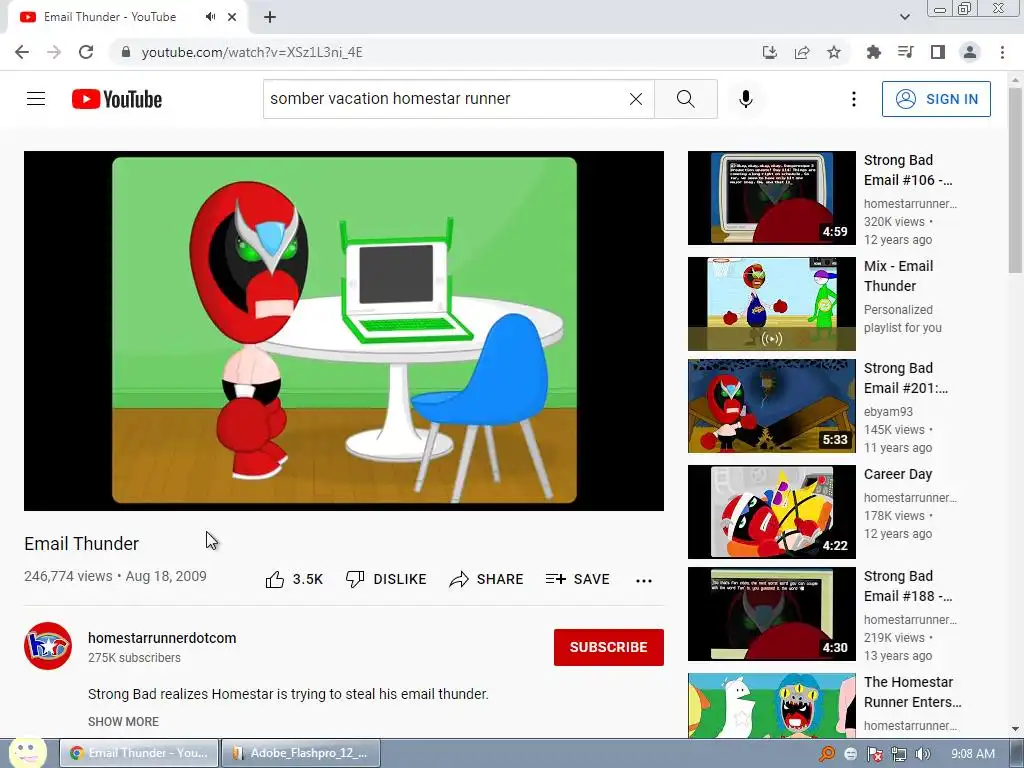This screenshot has width=1024, height=768.
Task: Open The Homestar Runner Enters video
Action: (912, 692)
